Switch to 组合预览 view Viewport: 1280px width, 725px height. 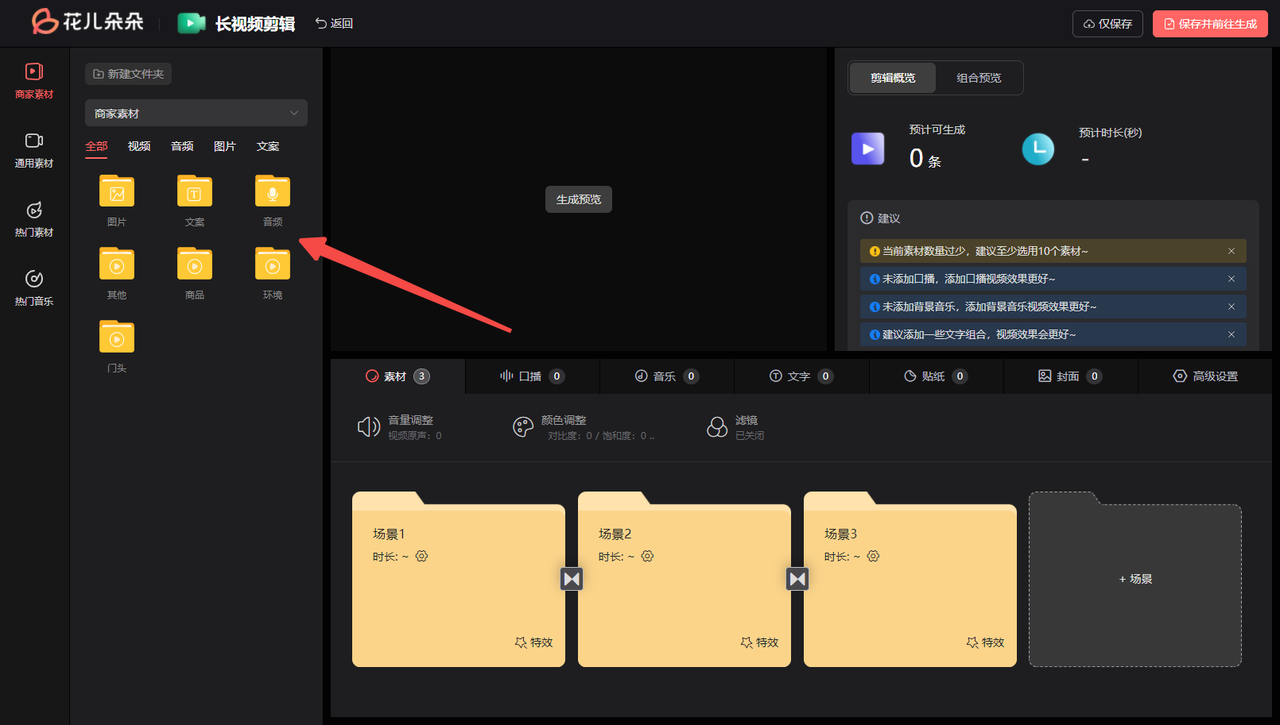(978, 78)
